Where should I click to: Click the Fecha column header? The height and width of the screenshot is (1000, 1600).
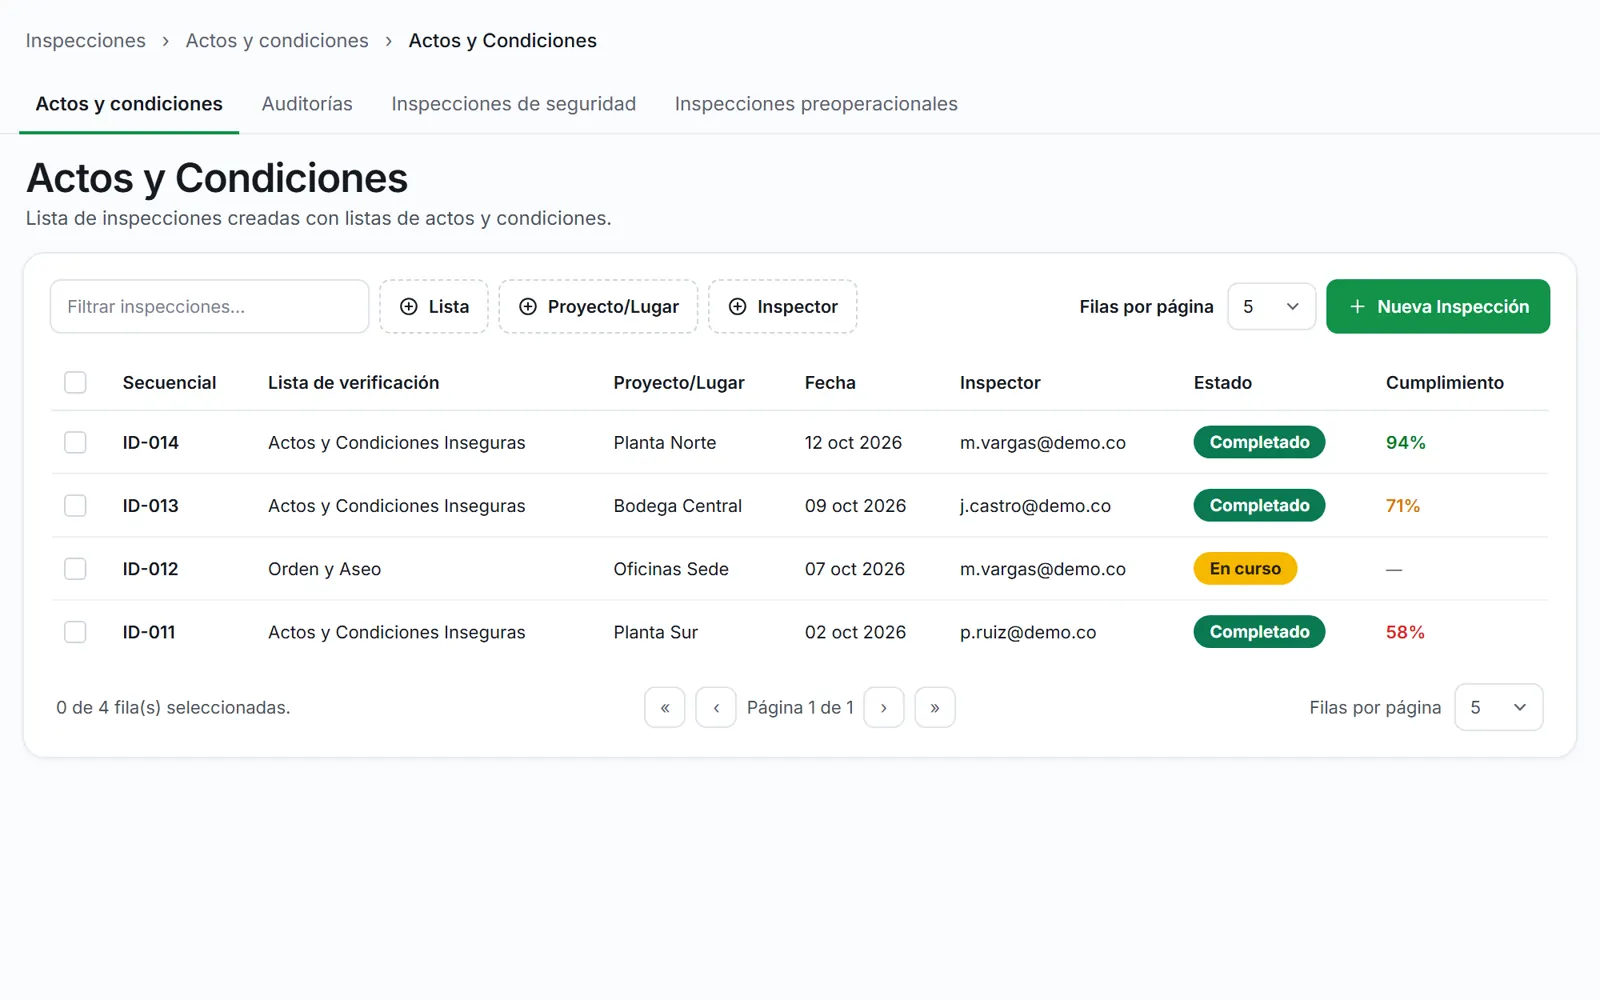point(830,382)
